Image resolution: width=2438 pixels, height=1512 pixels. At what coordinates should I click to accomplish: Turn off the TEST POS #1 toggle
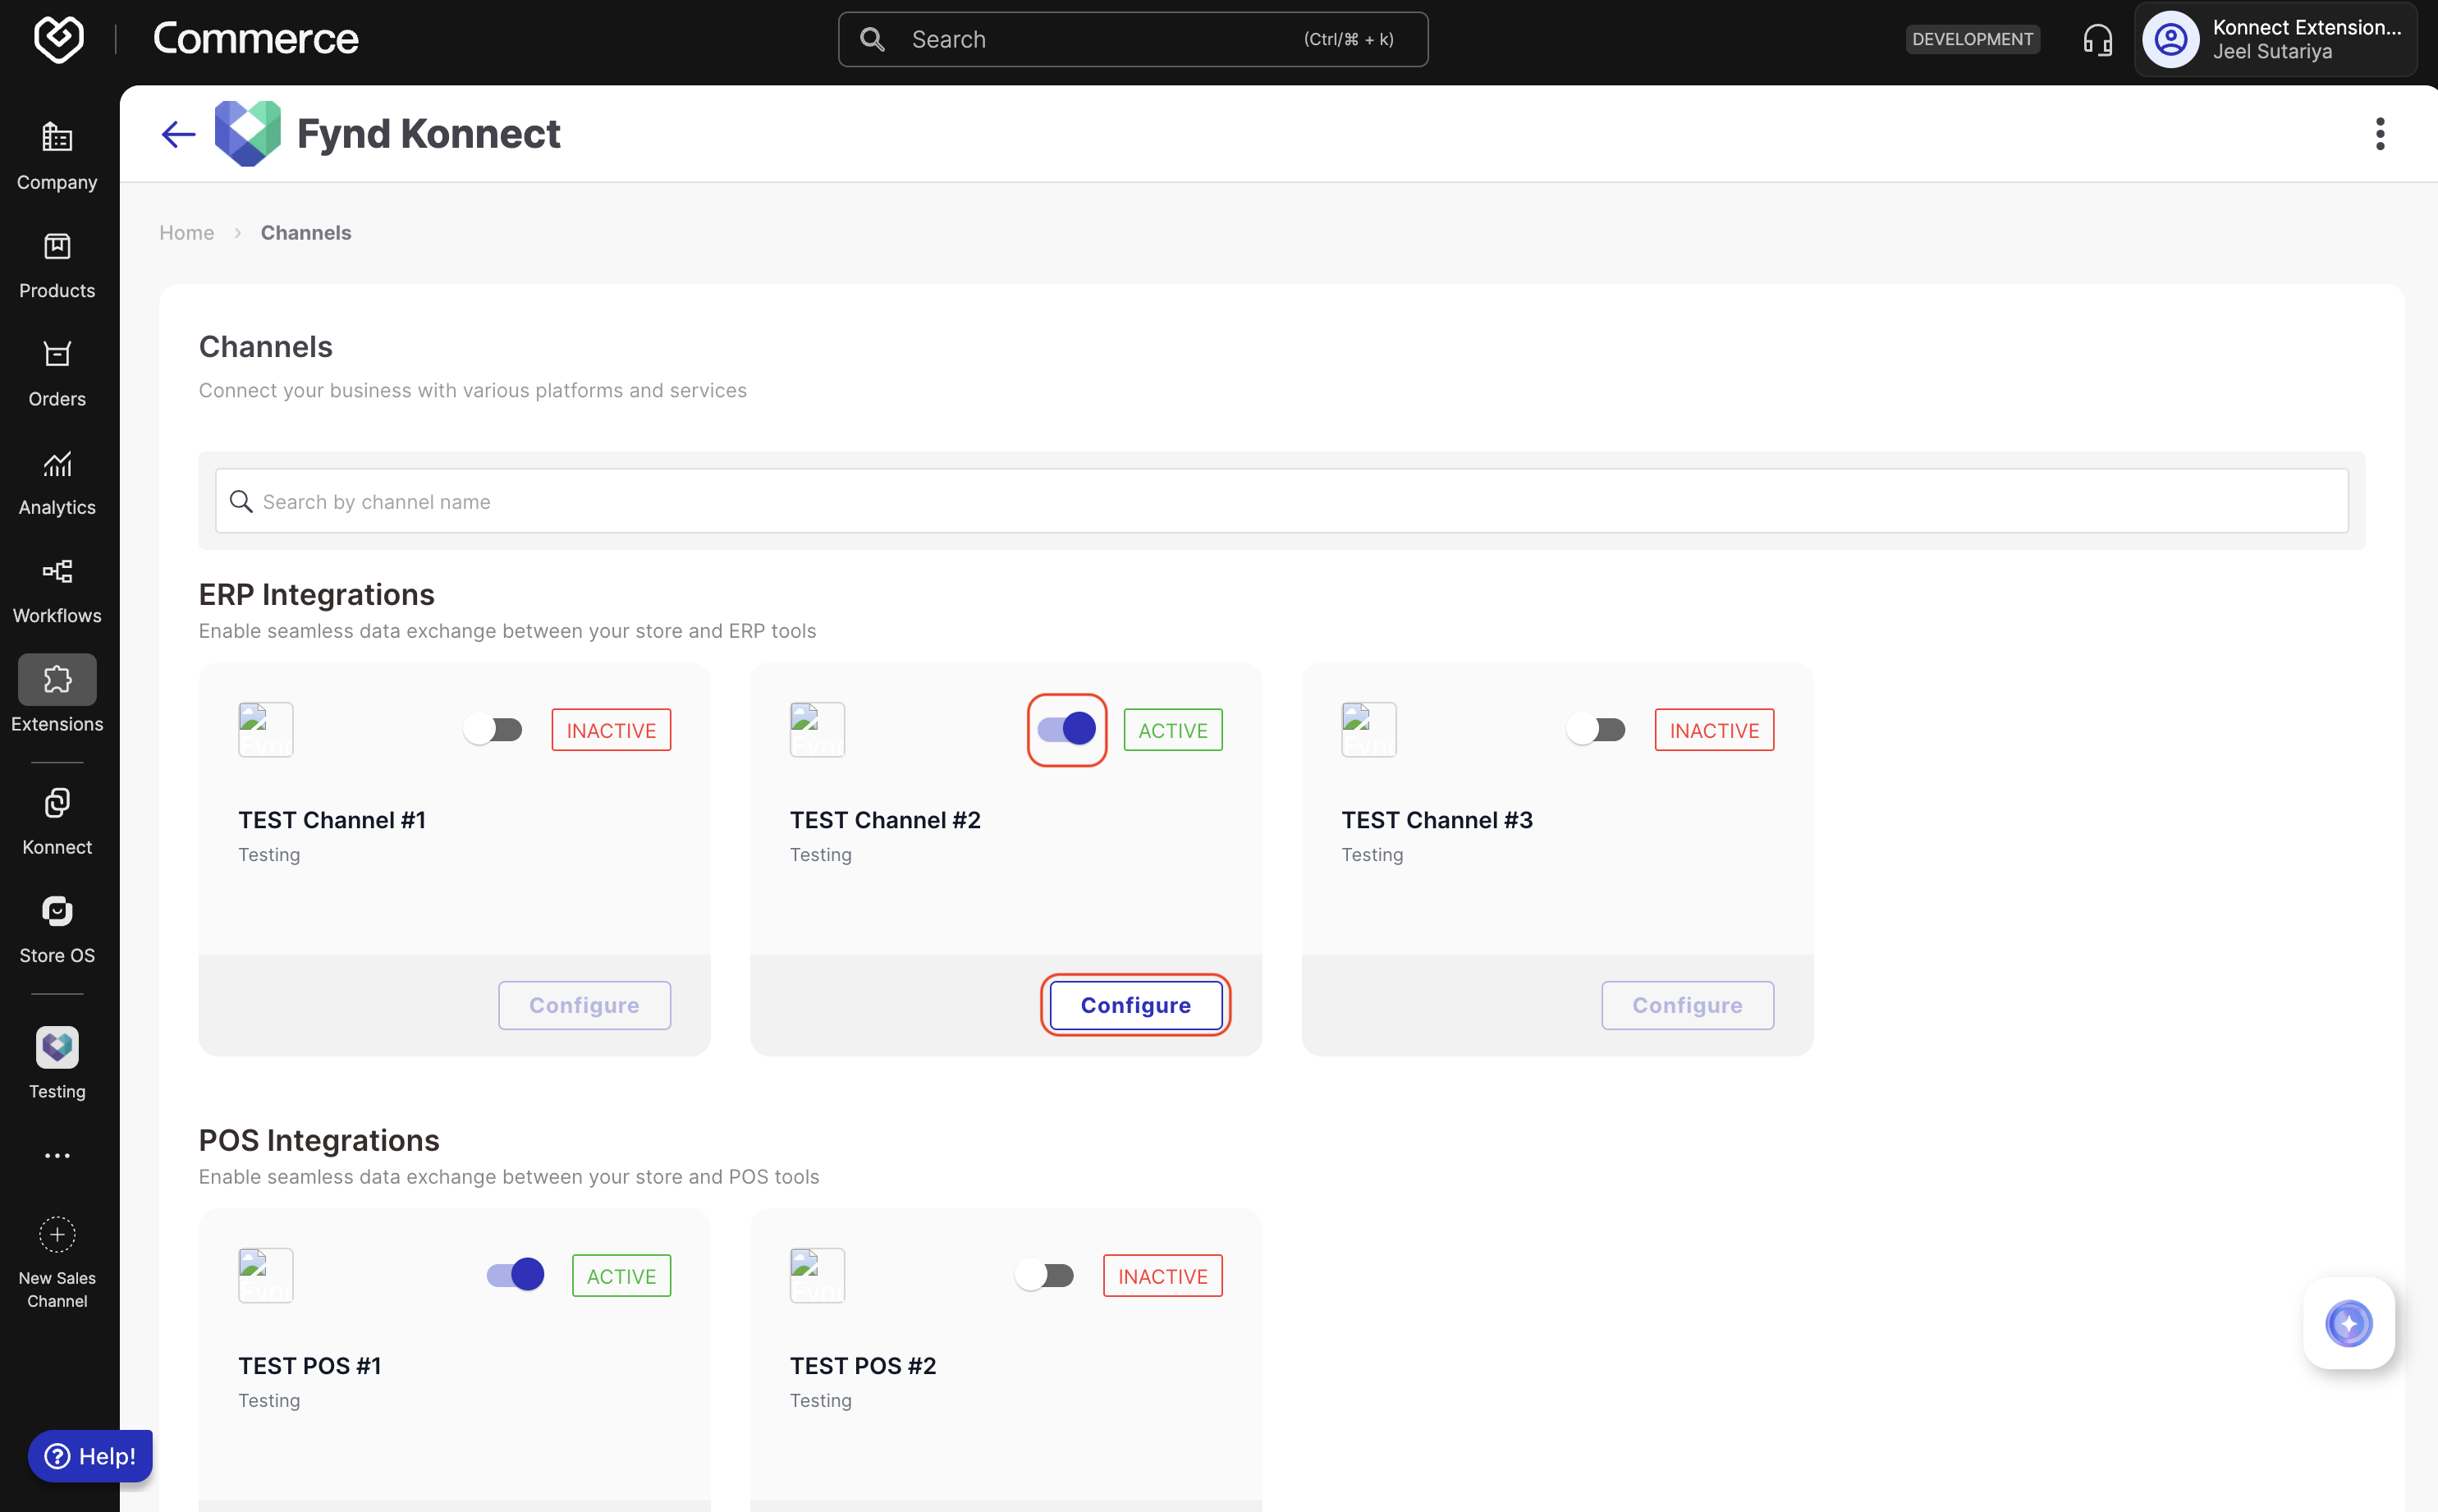[x=515, y=1275]
